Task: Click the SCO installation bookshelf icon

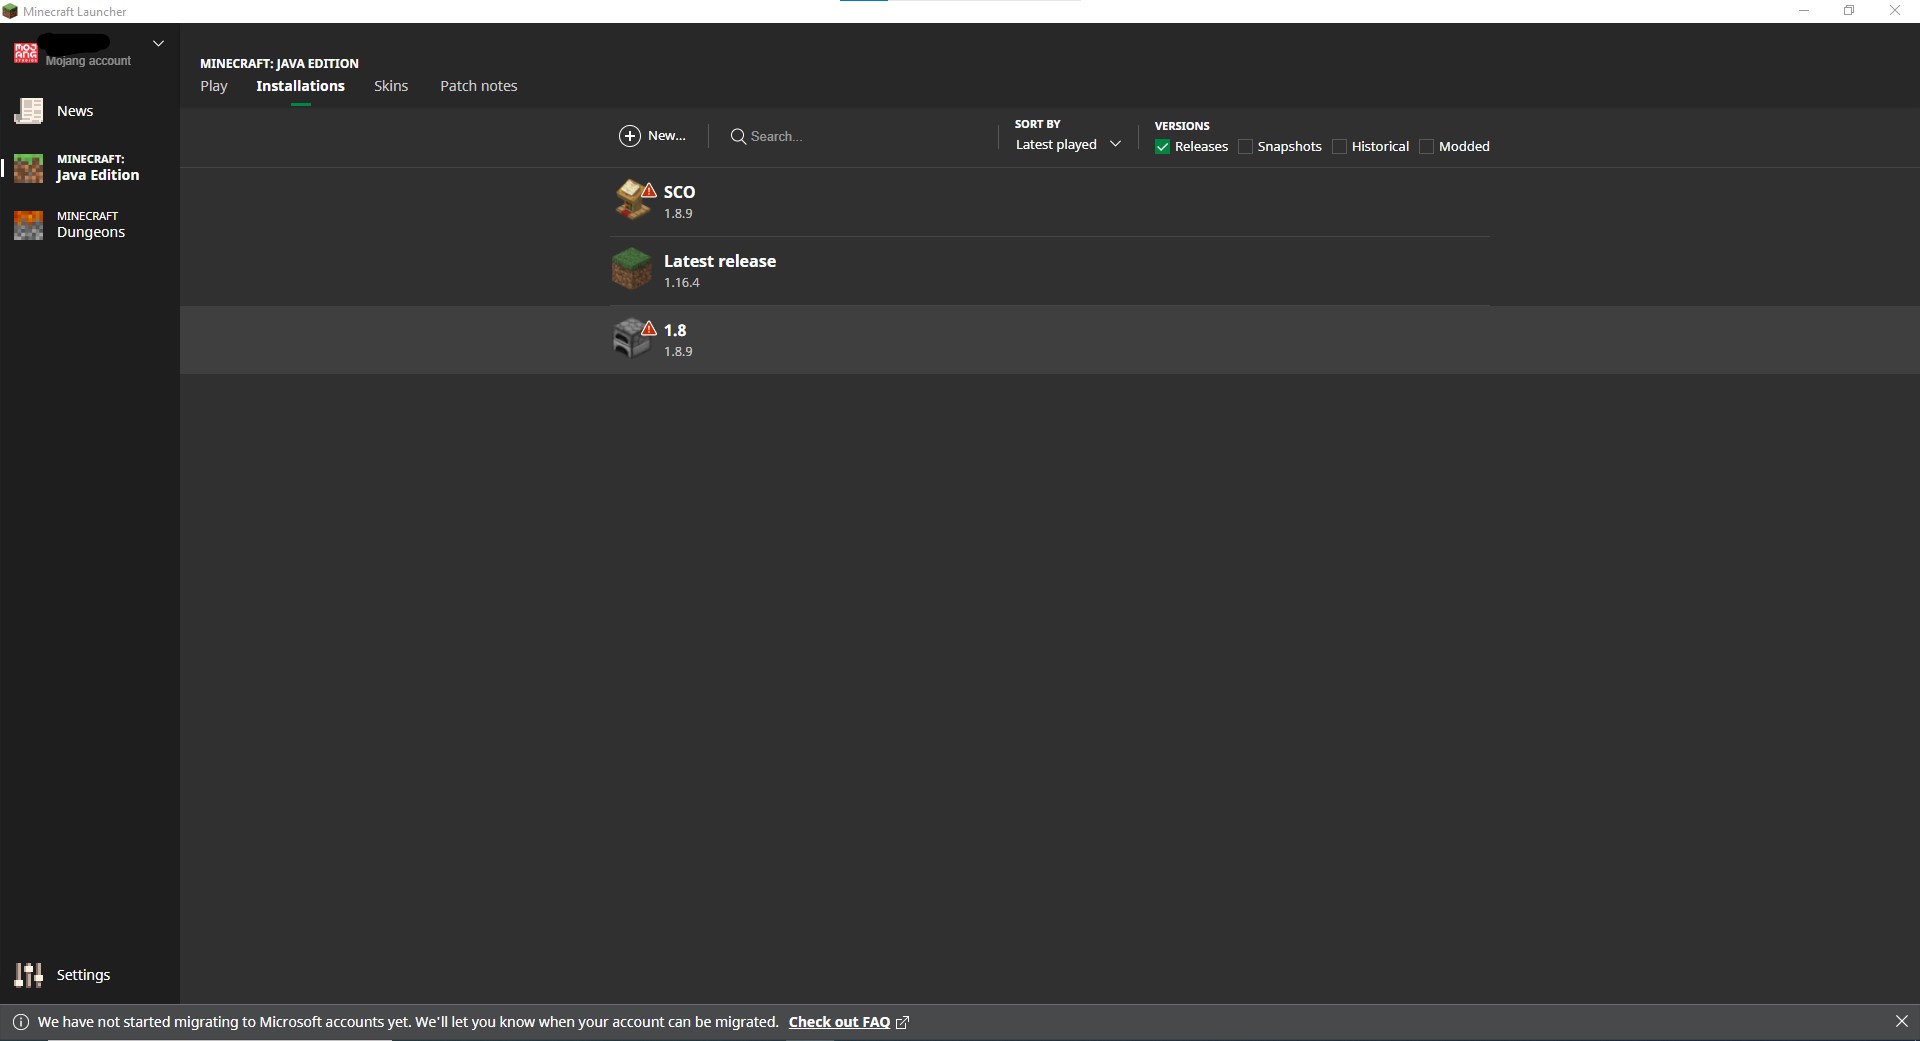Action: 632,199
